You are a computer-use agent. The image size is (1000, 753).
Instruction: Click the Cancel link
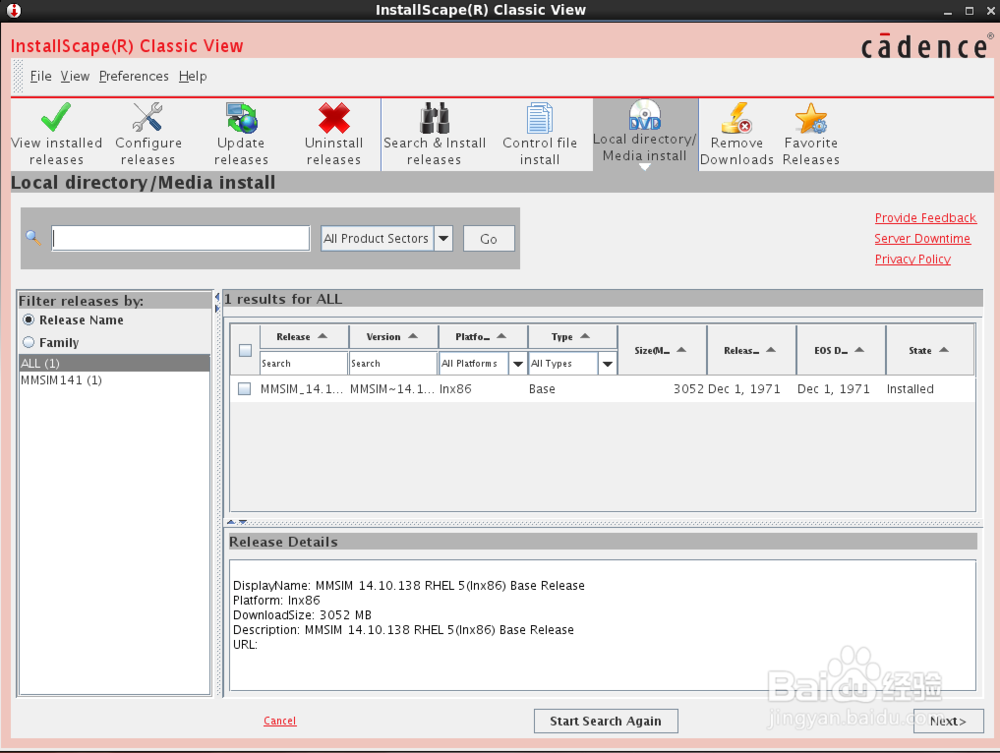(x=279, y=720)
